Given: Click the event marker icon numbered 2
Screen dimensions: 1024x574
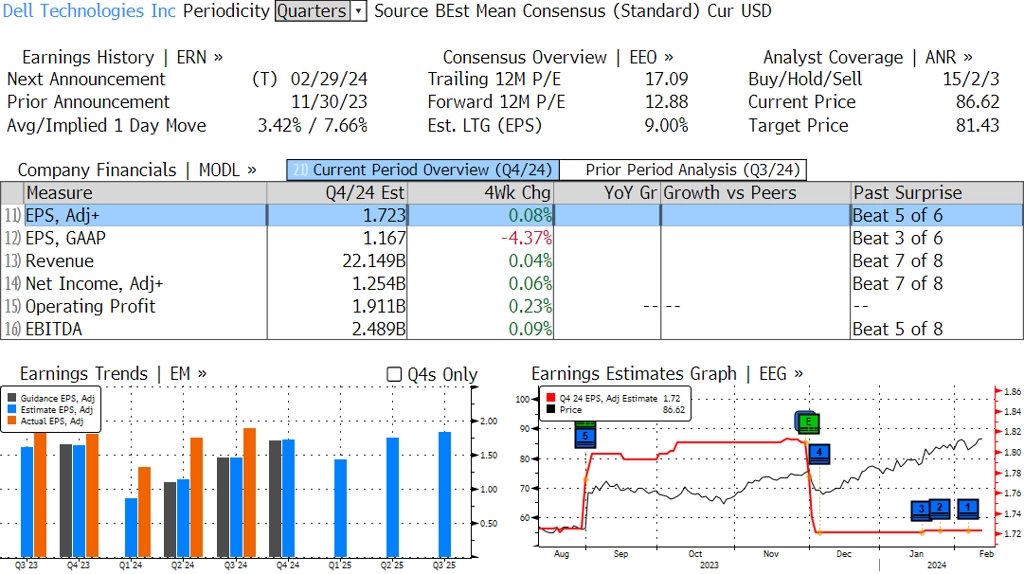Looking at the screenshot, I should click(939, 507).
